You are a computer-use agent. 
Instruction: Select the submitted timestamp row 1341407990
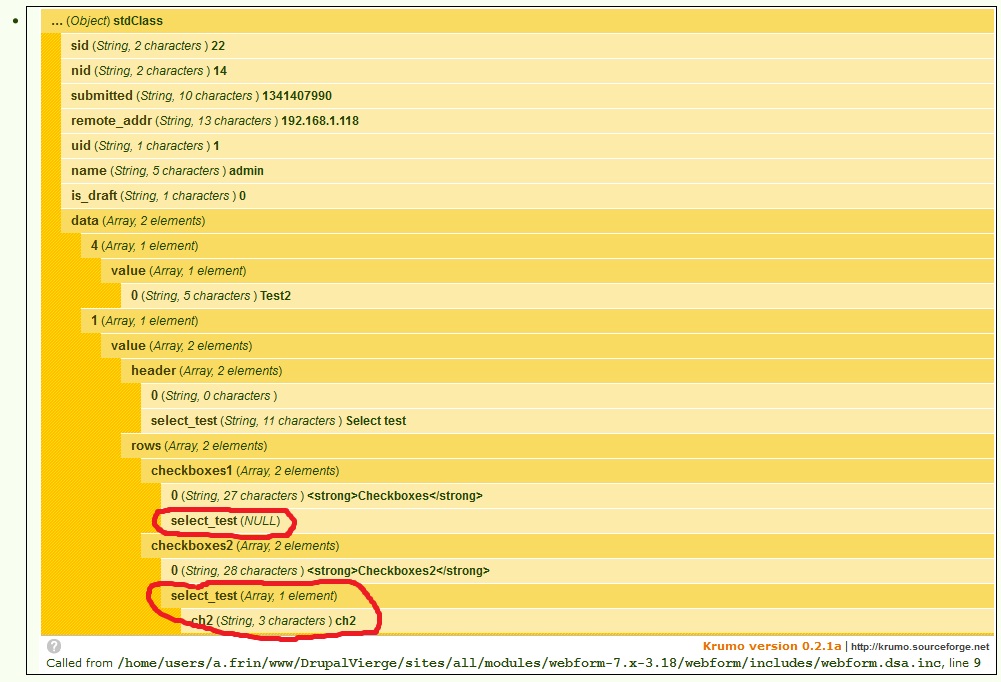pyautogui.click(x=528, y=96)
